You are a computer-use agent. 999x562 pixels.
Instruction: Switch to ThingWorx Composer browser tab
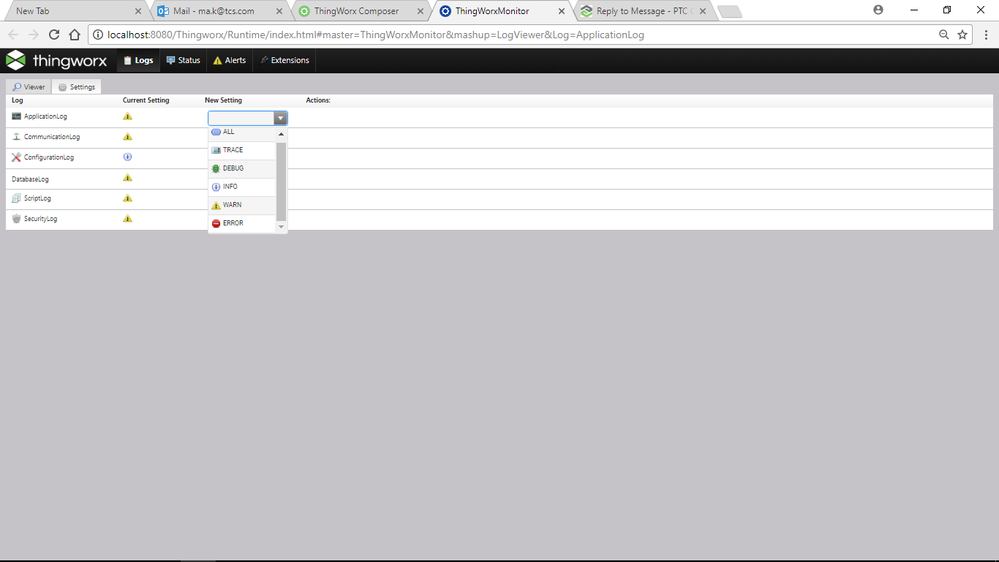tap(361, 11)
